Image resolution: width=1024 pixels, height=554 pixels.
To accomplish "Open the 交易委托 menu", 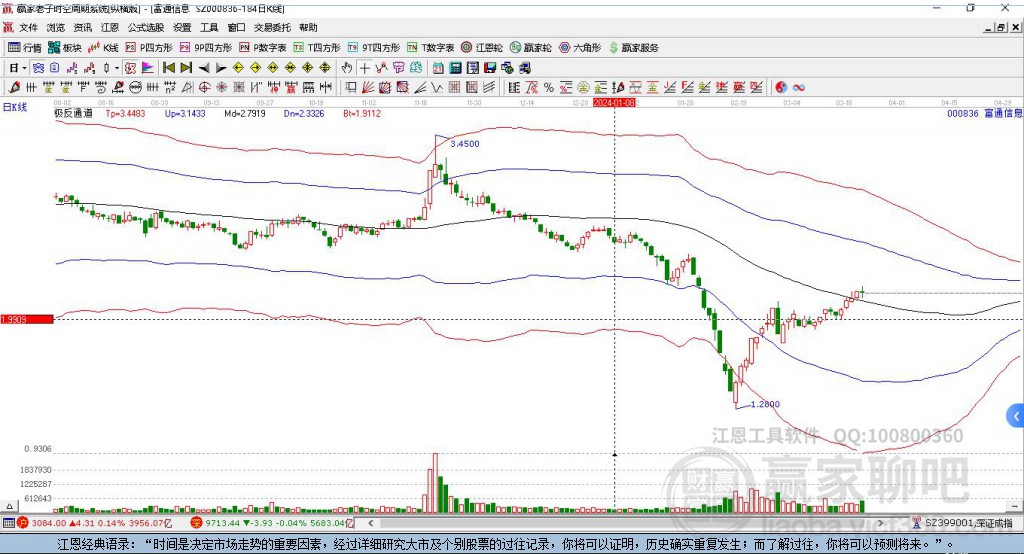I will 272,28.
